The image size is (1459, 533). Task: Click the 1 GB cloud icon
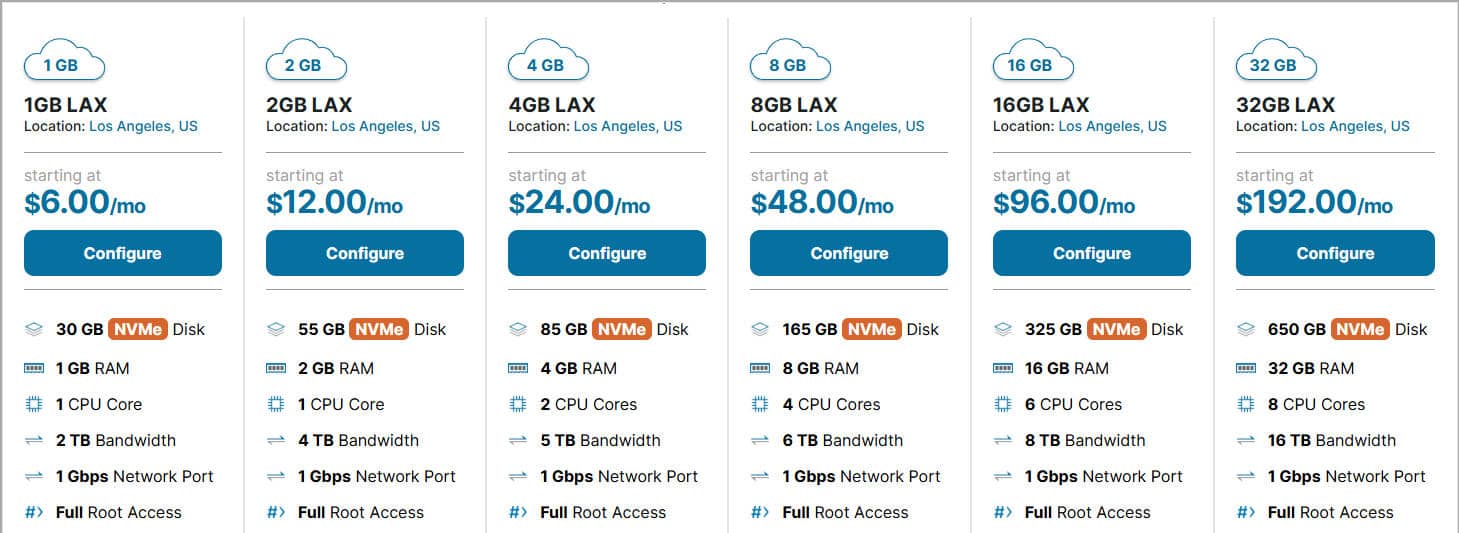point(64,62)
